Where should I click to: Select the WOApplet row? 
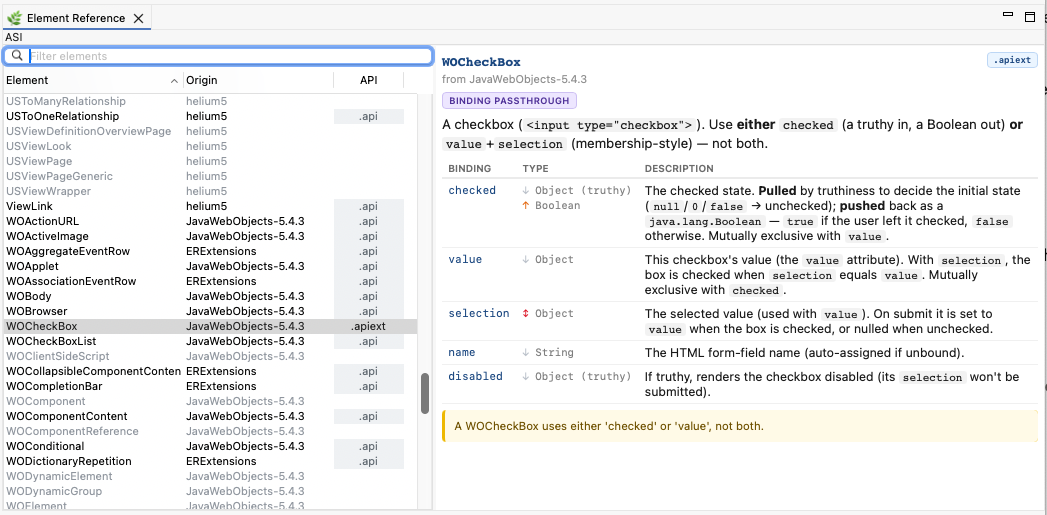[x=210, y=267]
